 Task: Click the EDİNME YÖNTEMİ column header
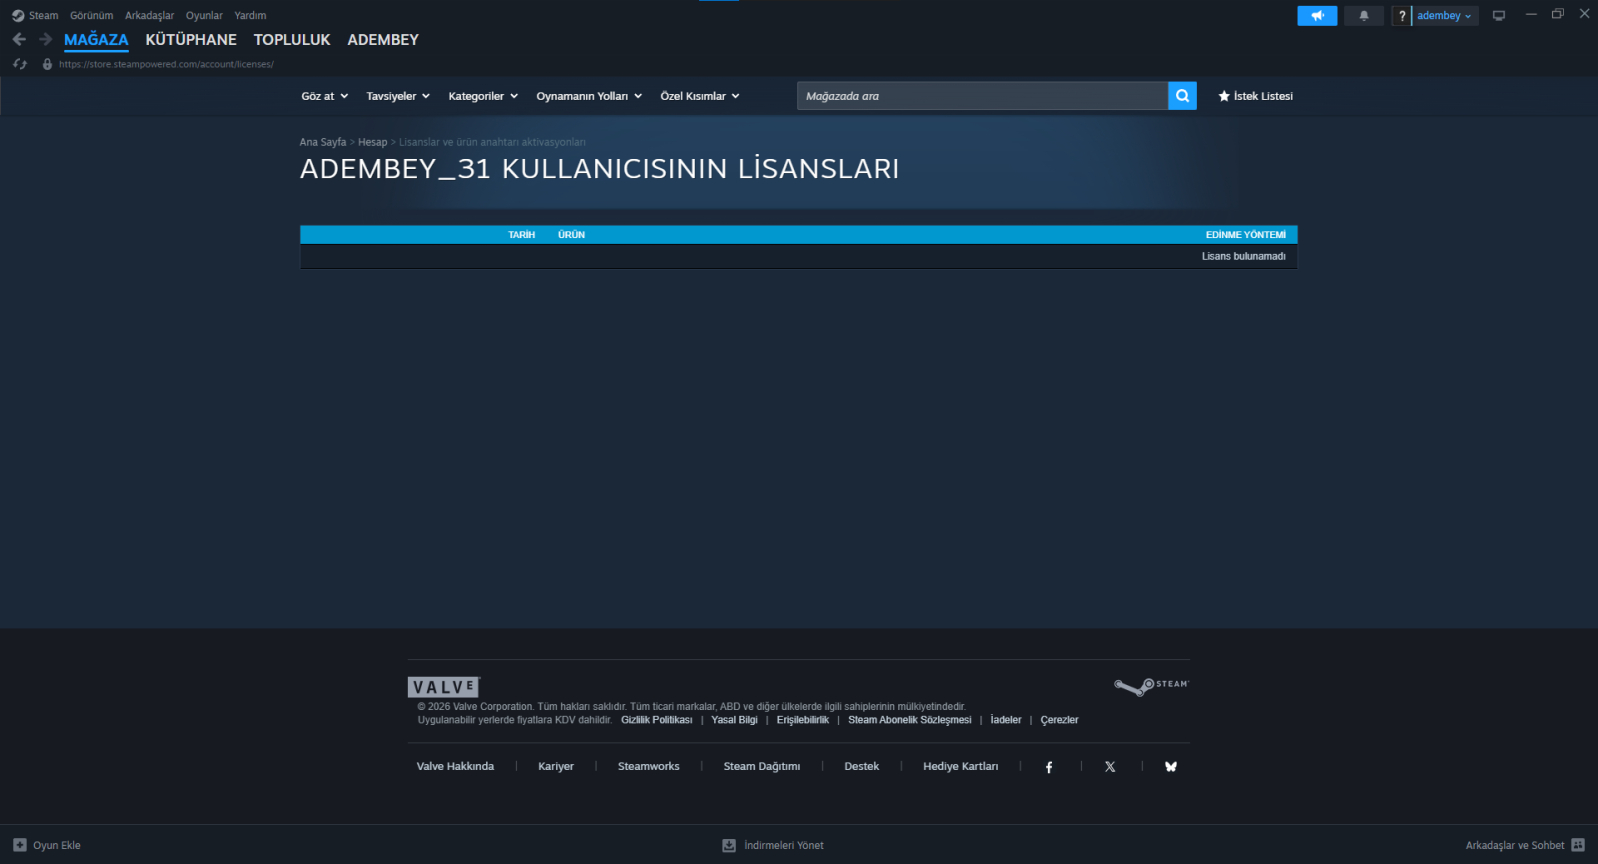pos(1246,235)
